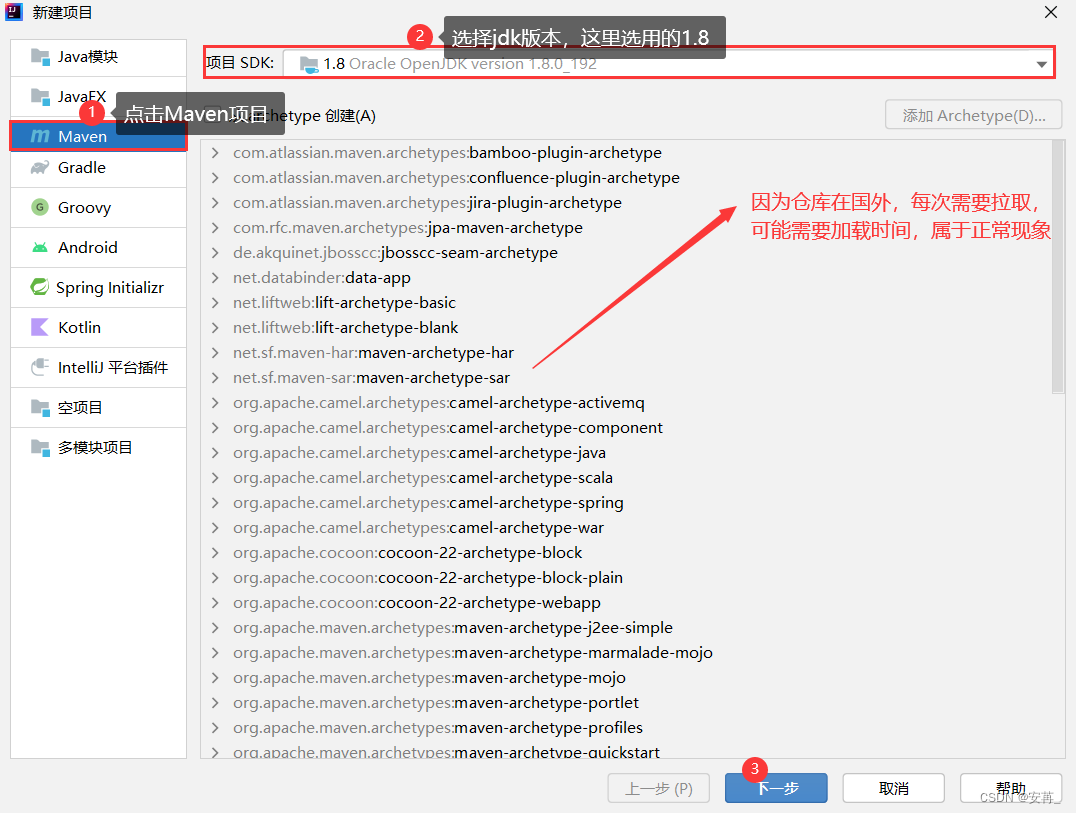The width and height of the screenshot is (1076, 813).
Task: Expand maven-archetype-portlet tree node
Action: point(215,703)
